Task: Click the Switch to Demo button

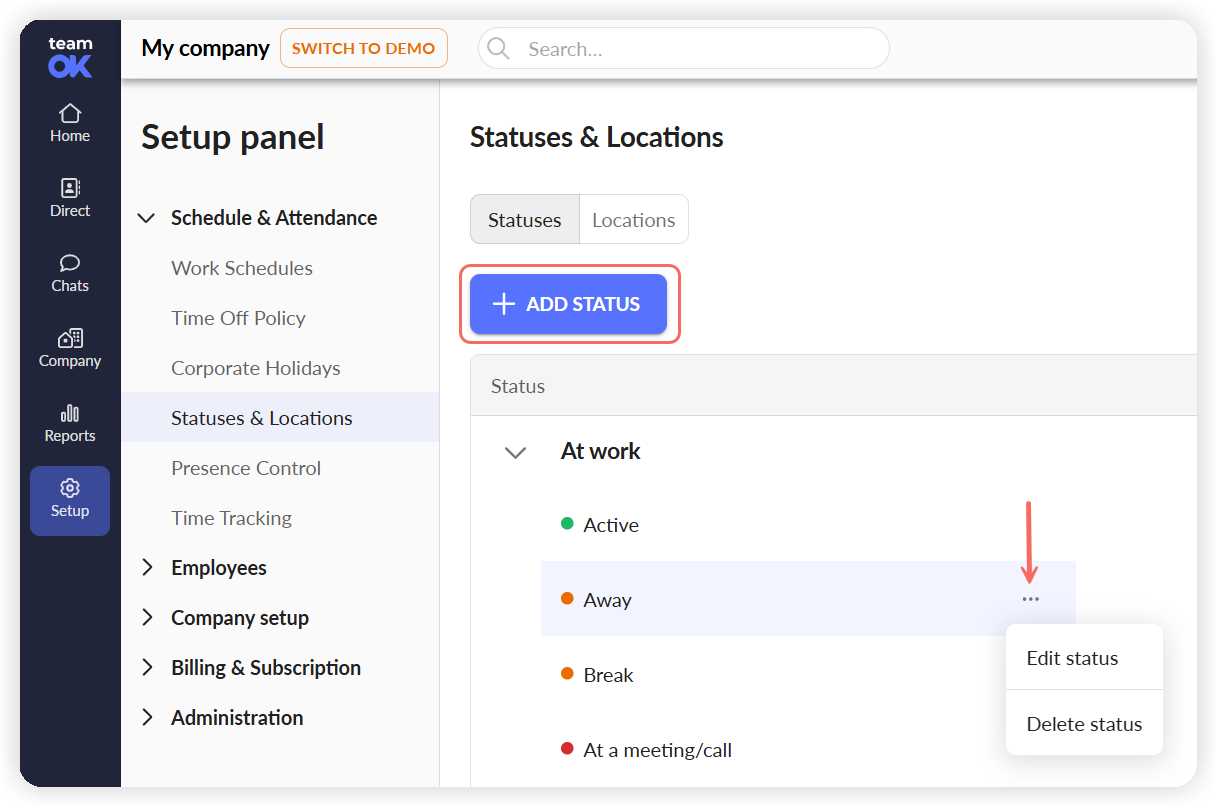Action: click(x=364, y=48)
